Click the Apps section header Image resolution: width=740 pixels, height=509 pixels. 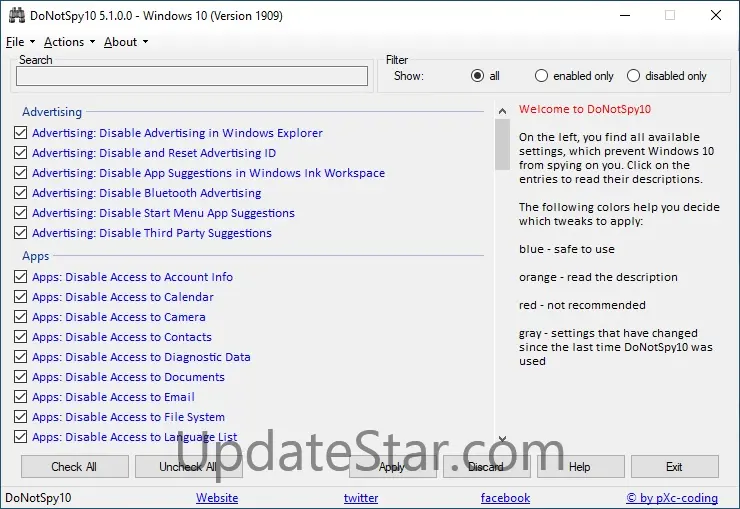click(35, 256)
